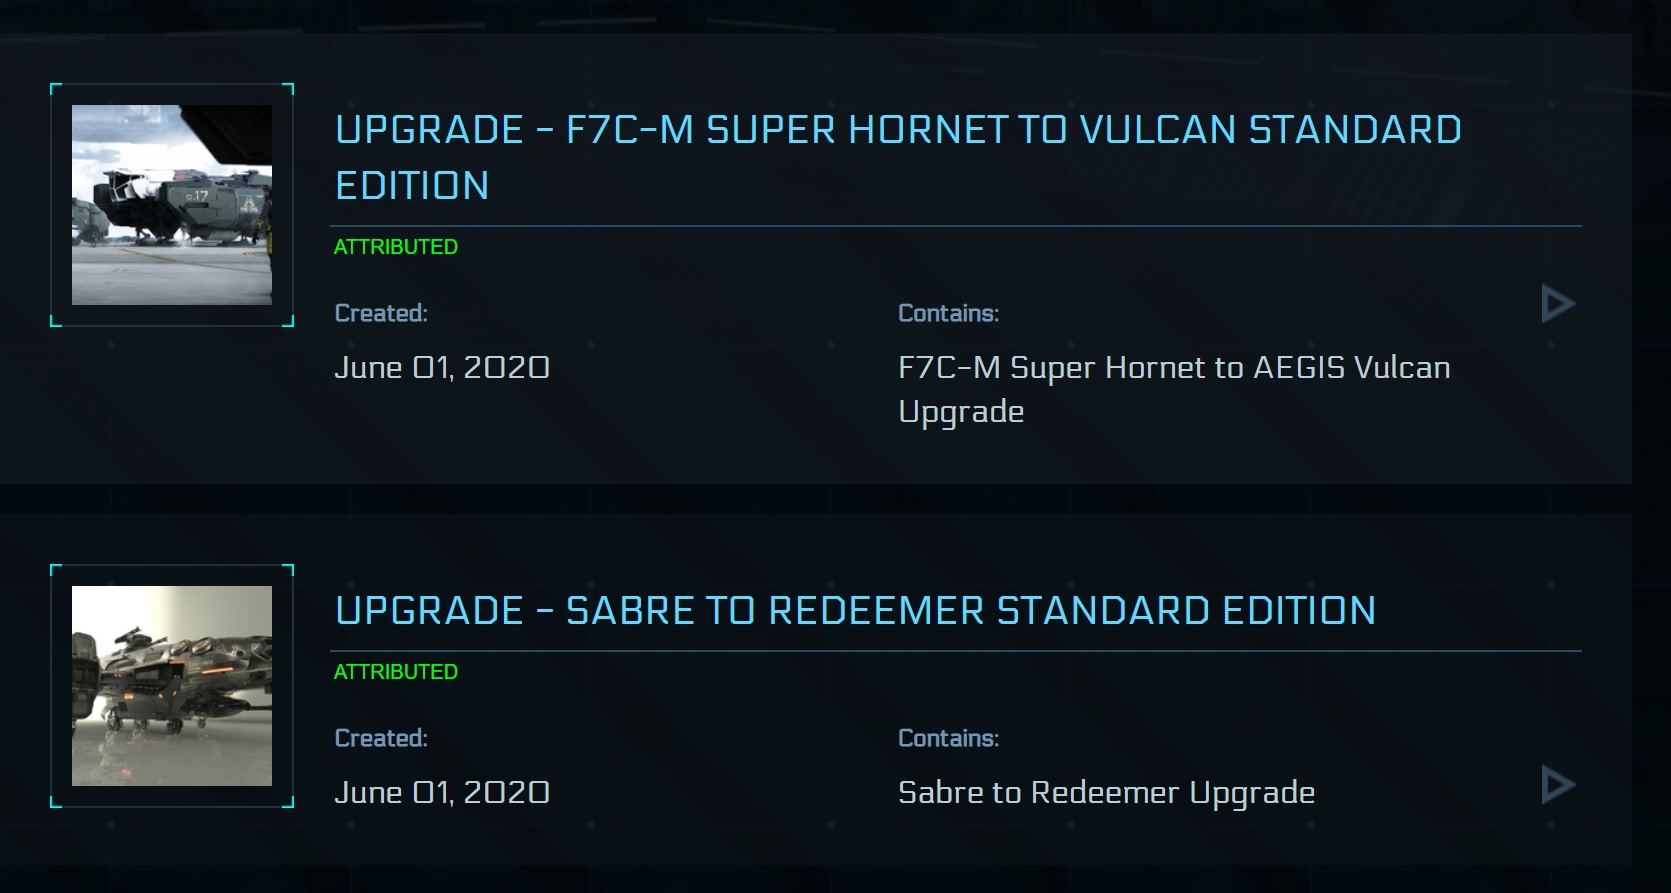Image resolution: width=1671 pixels, height=893 pixels.
Task: Click the word "Upgrade" on the Vulcan contents' second line
Action: (x=961, y=412)
